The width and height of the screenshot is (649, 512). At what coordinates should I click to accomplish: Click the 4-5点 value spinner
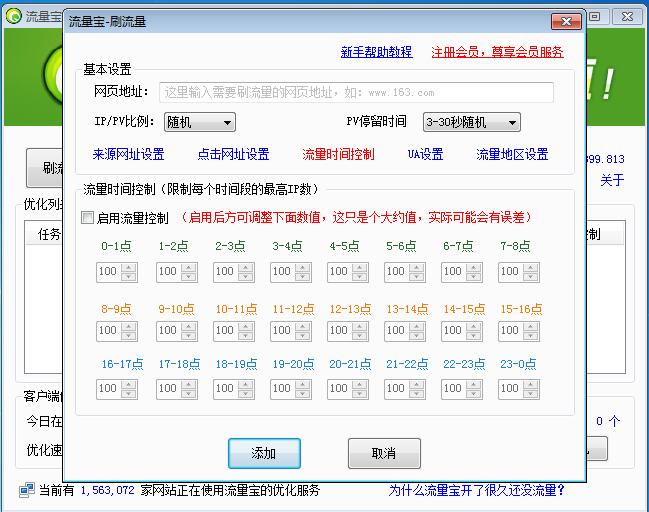coord(348,272)
